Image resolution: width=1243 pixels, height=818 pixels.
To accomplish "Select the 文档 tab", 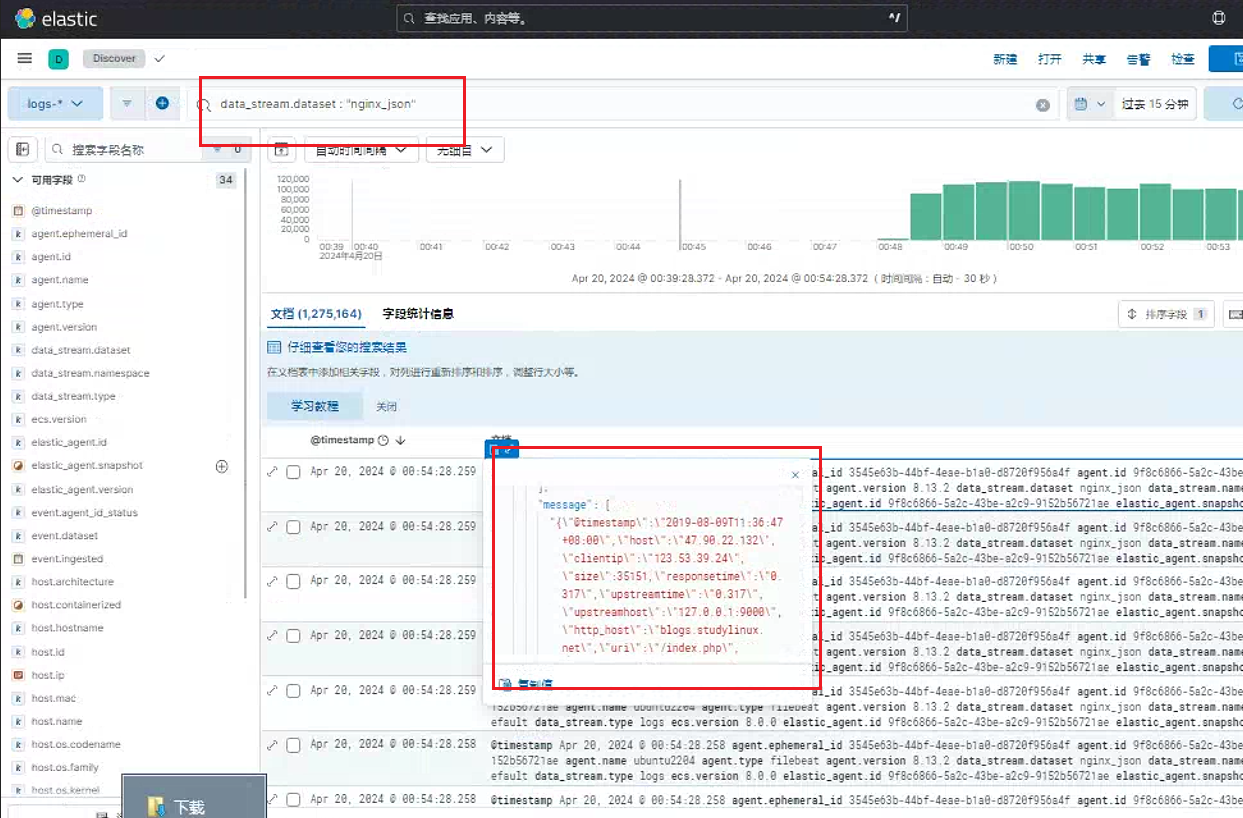I will [316, 314].
